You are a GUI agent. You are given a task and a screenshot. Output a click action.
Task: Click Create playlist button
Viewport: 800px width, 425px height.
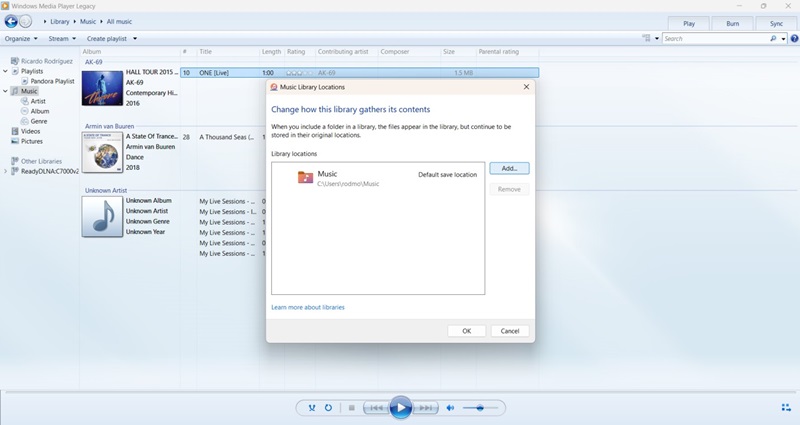pyautogui.click(x=107, y=38)
